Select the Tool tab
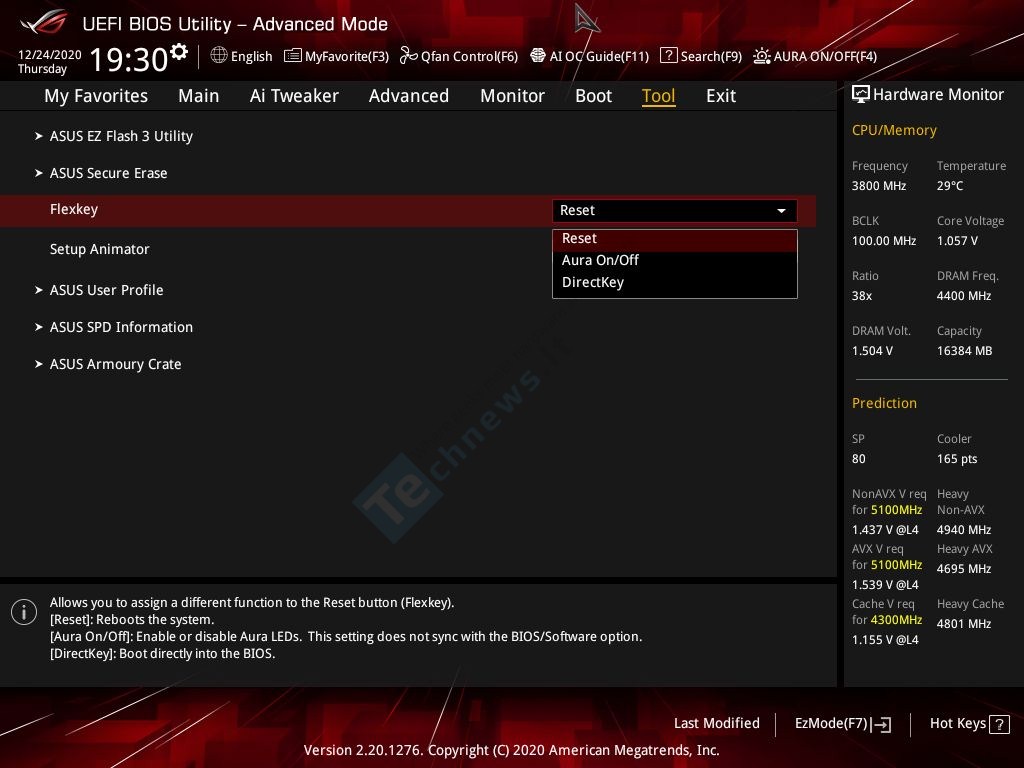1024x768 pixels. click(658, 96)
